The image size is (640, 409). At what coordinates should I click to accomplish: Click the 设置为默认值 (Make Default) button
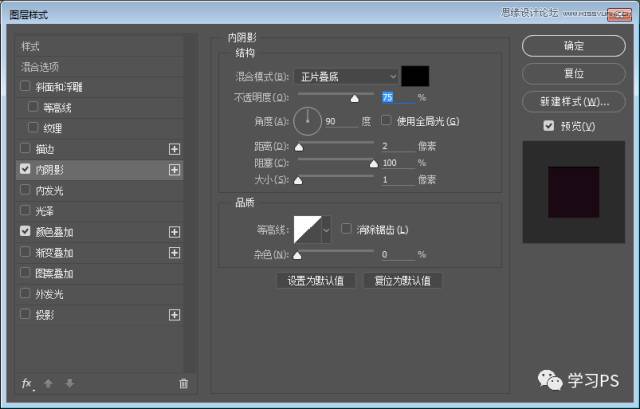[314, 281]
